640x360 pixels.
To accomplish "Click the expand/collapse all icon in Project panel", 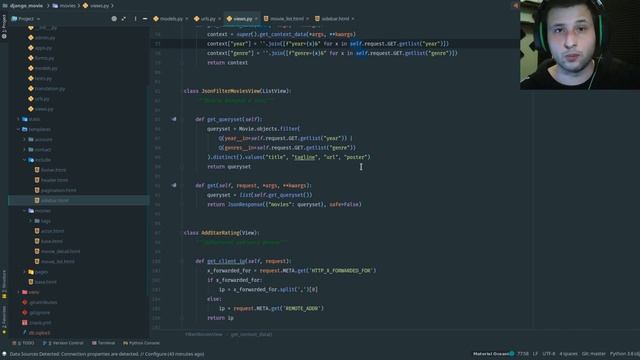I will pos(124,19).
